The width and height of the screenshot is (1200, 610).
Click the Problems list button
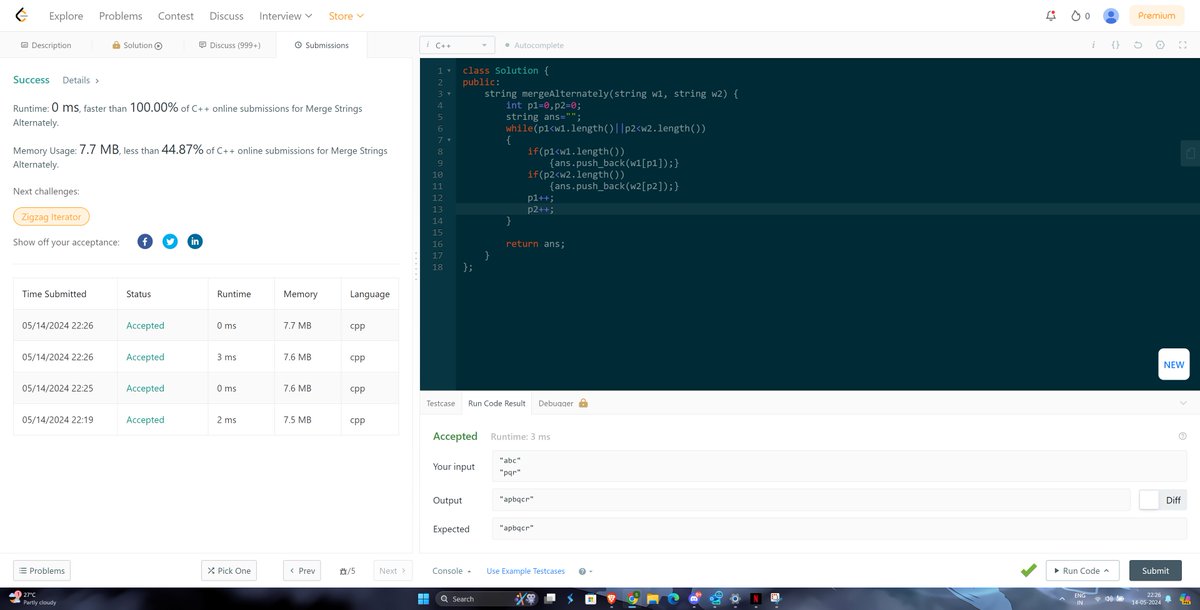(42, 570)
